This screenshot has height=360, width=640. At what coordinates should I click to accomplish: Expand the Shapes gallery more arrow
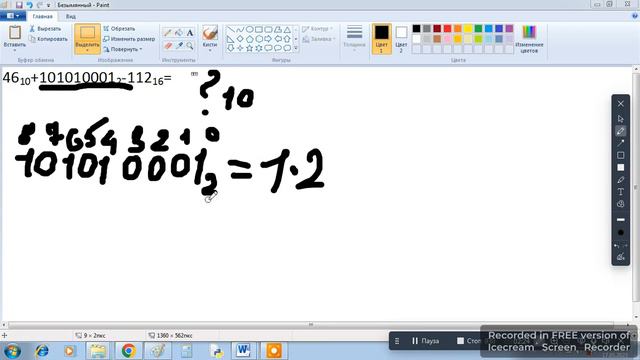(x=296, y=48)
